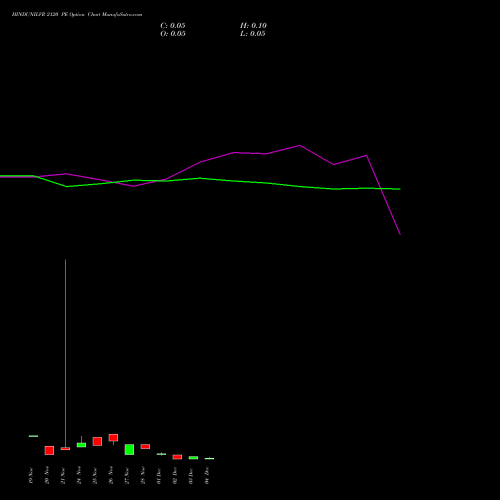Click the red candle above 25 Nov

coord(97,441)
